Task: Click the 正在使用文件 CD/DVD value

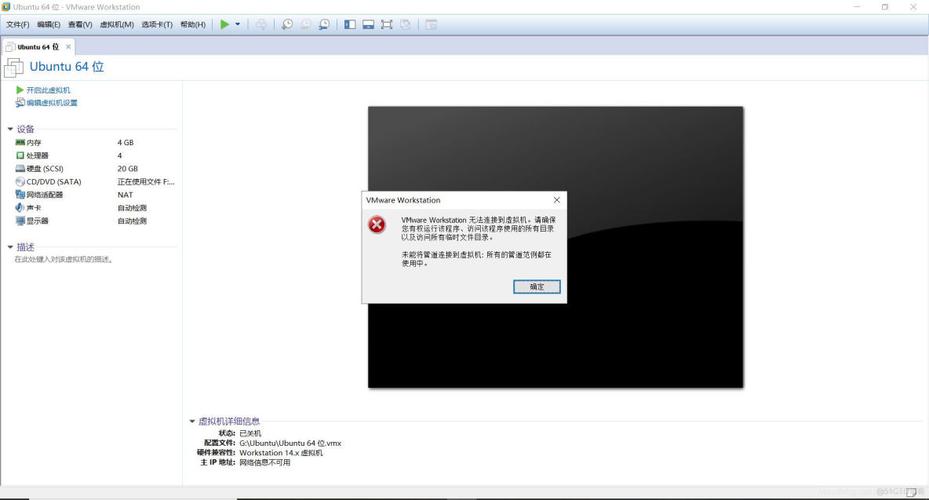Action: point(146,181)
